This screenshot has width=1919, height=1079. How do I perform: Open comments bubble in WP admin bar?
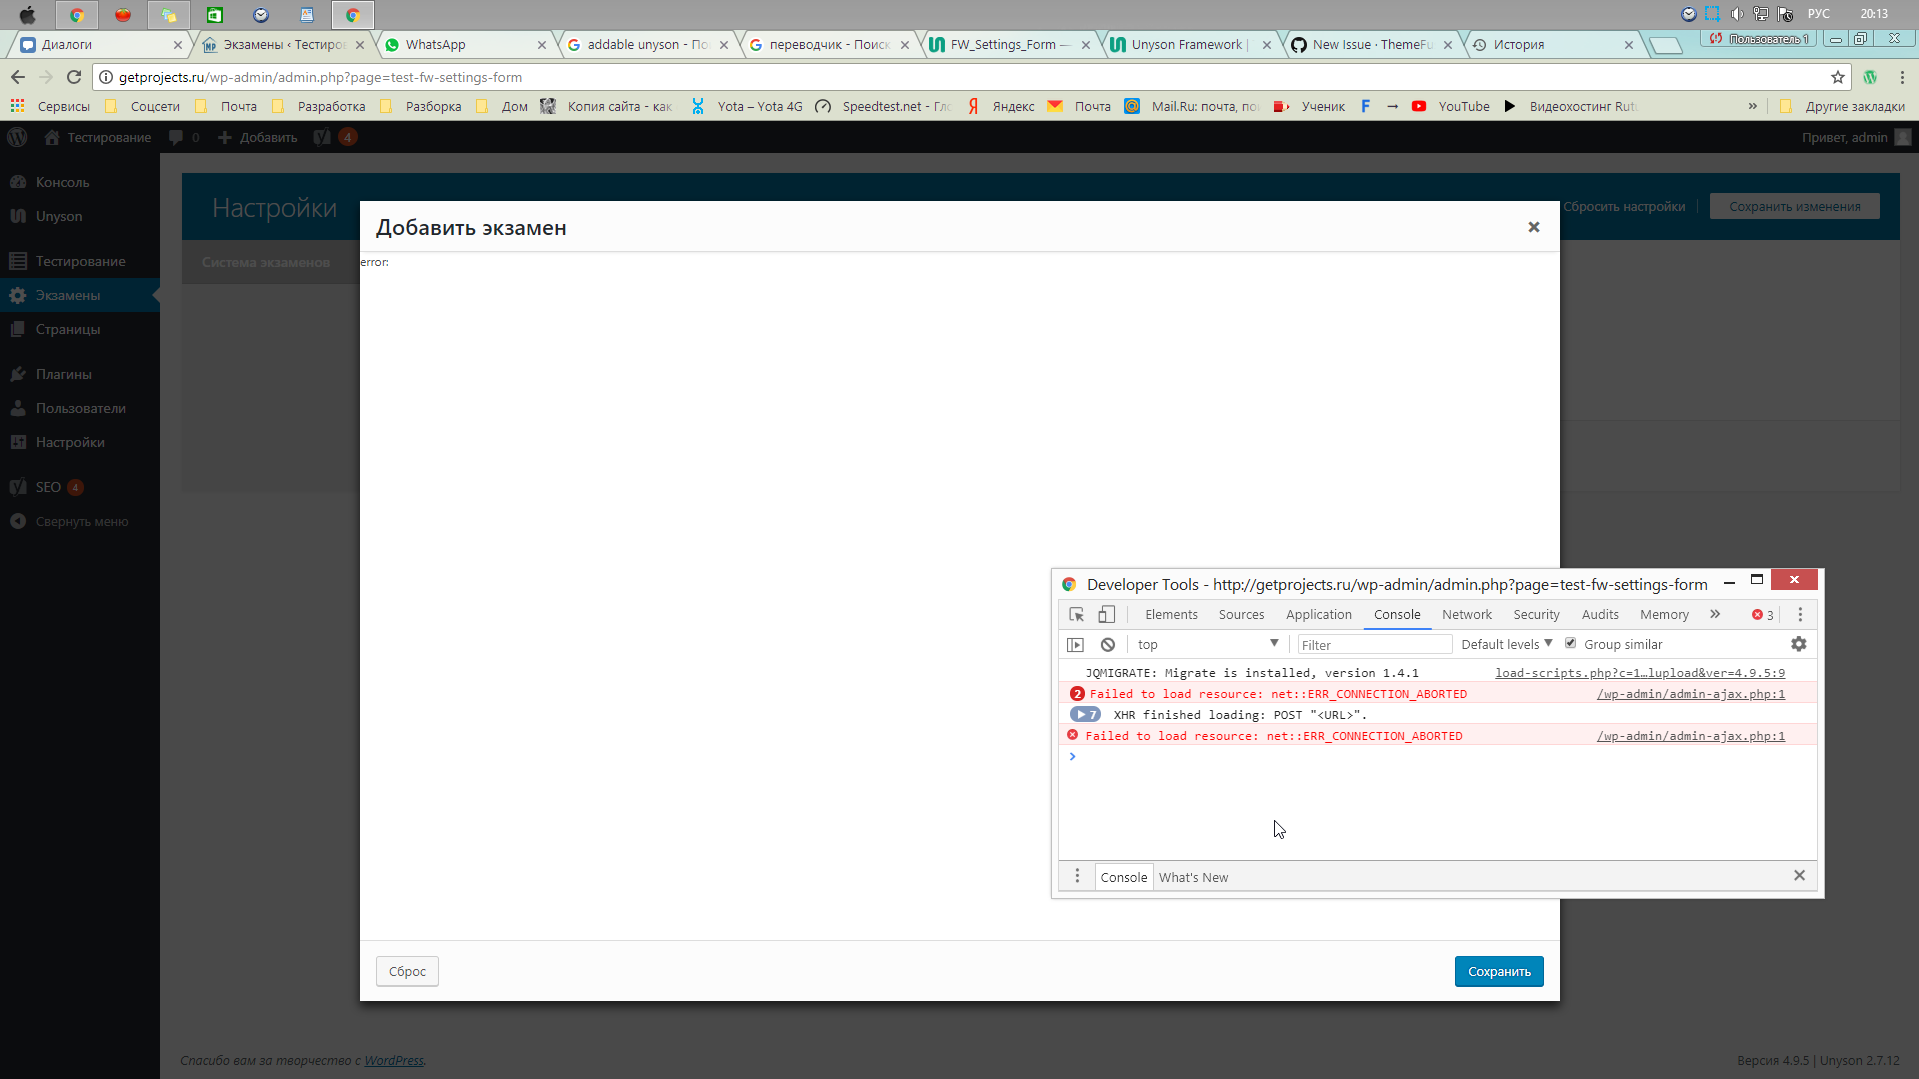184,137
